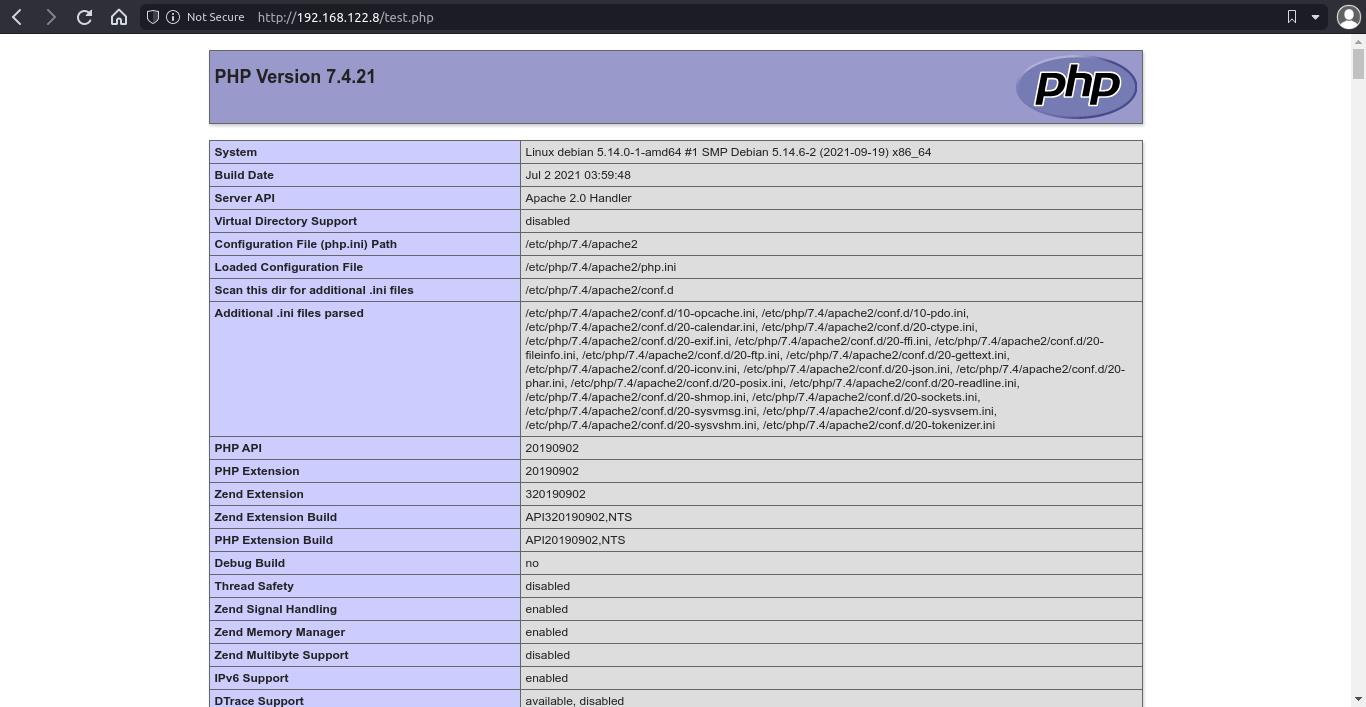Viewport: 1366px width, 707px height.
Task: Select the Debug Build label
Action: pos(250,563)
